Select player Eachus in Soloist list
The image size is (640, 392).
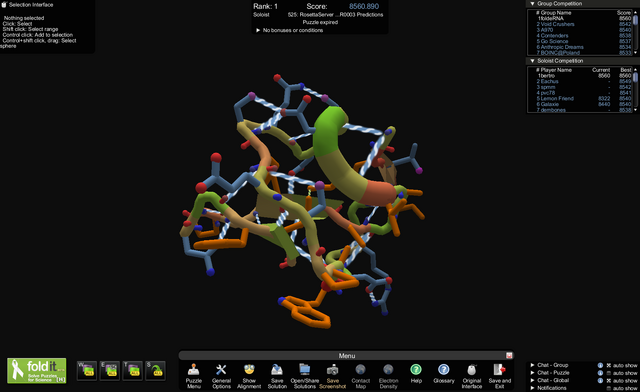click(584, 81)
